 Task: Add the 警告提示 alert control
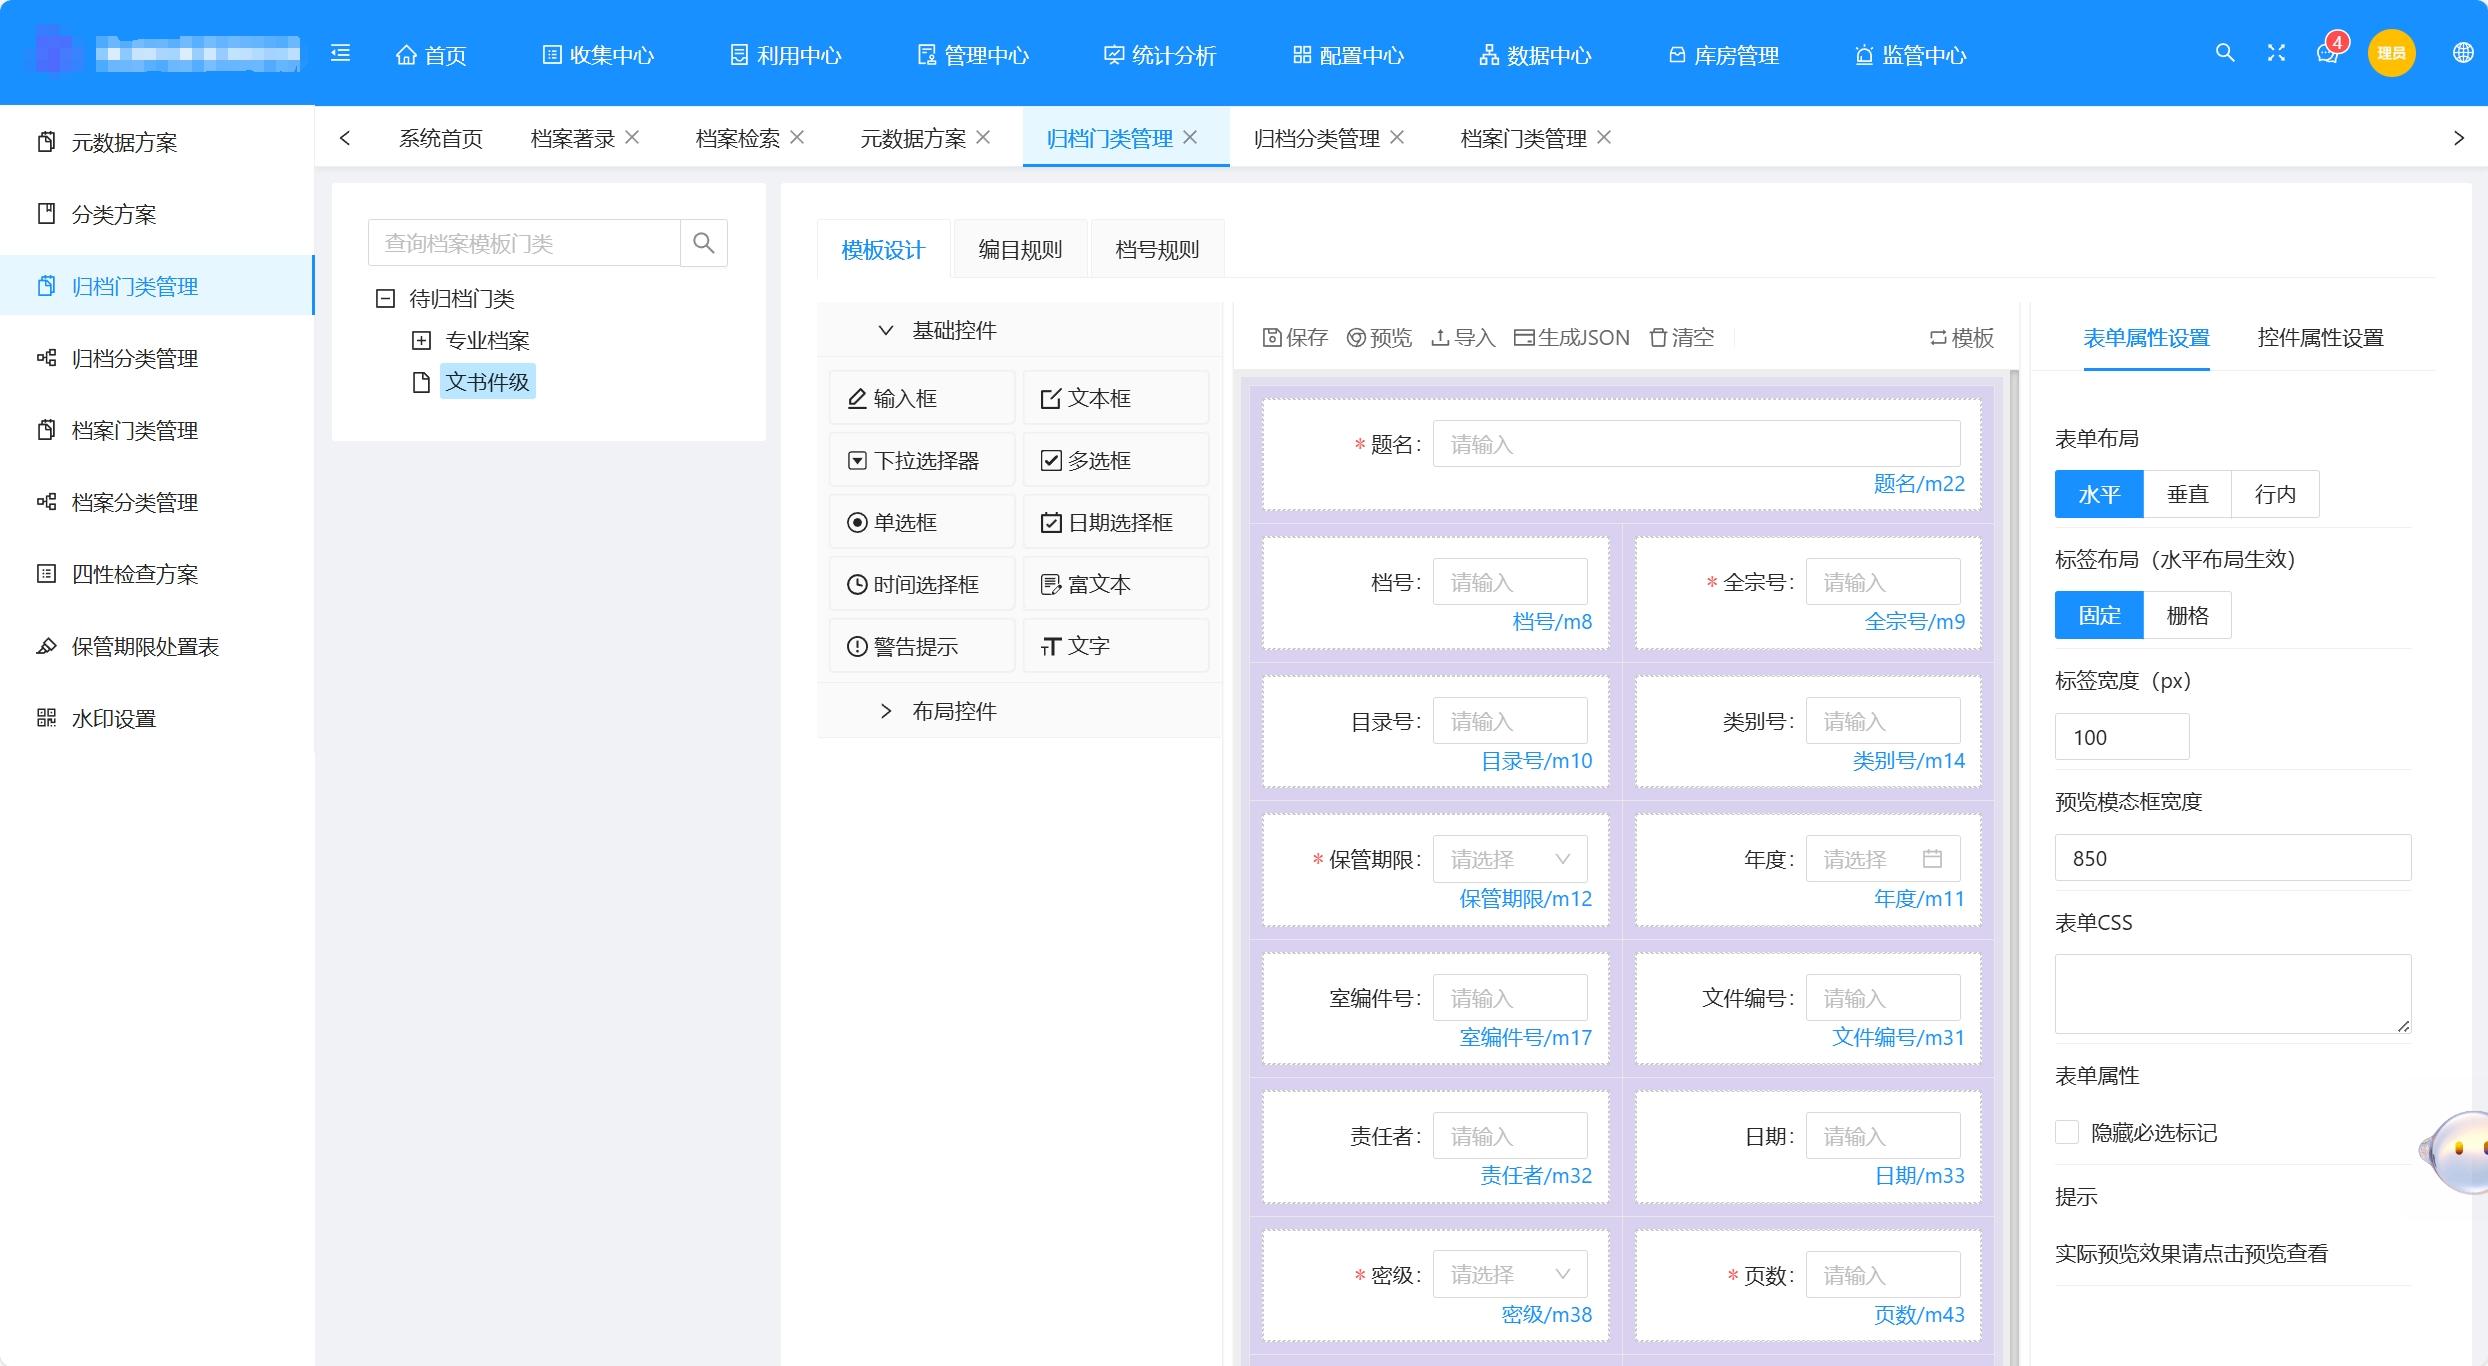click(922, 646)
